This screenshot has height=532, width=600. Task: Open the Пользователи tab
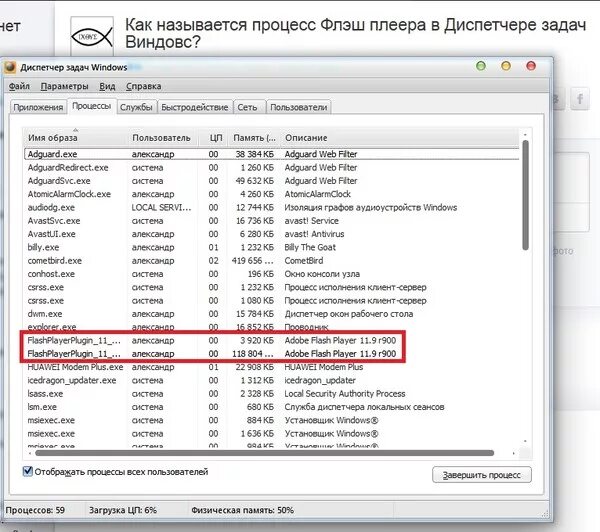298,107
